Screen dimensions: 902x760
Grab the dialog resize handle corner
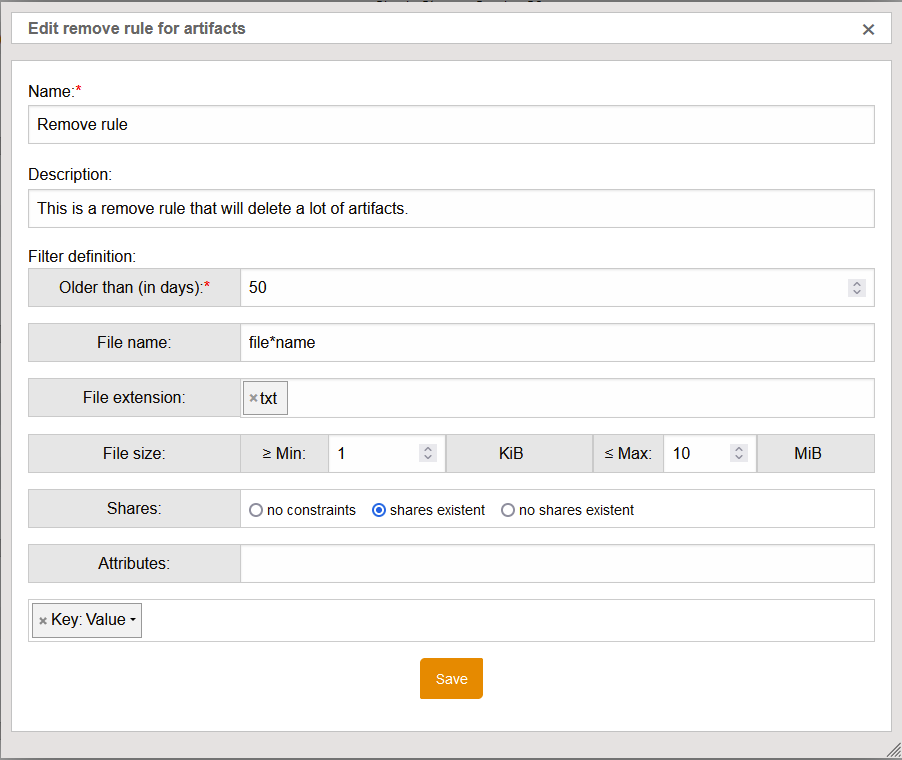(x=893, y=751)
